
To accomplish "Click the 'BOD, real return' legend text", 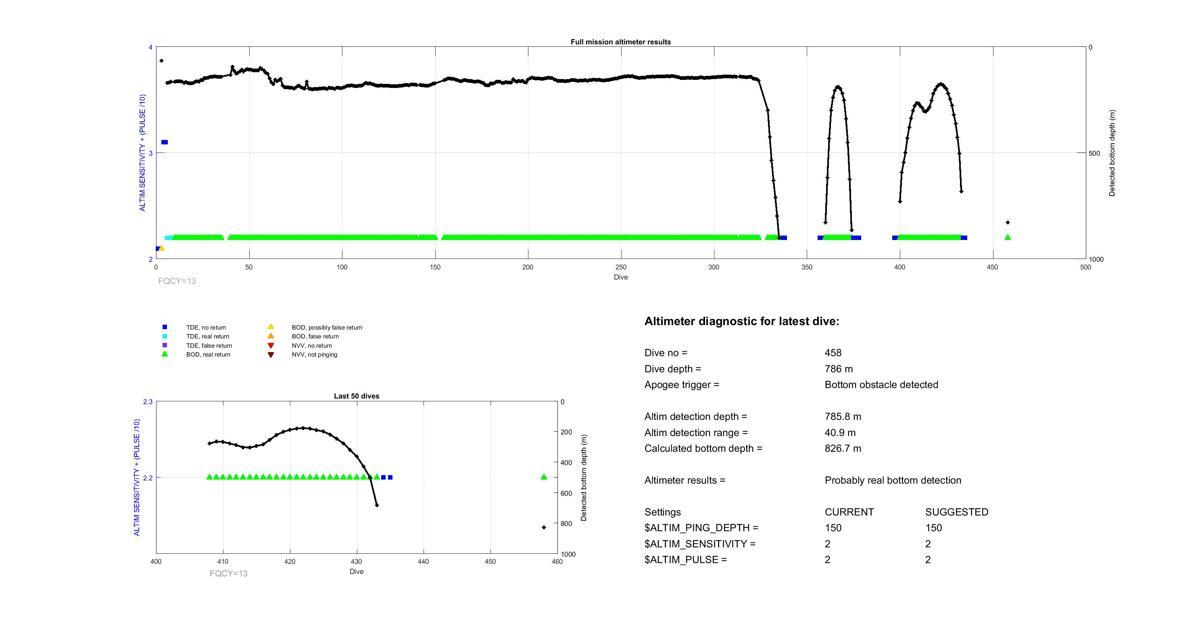I will 208,354.
